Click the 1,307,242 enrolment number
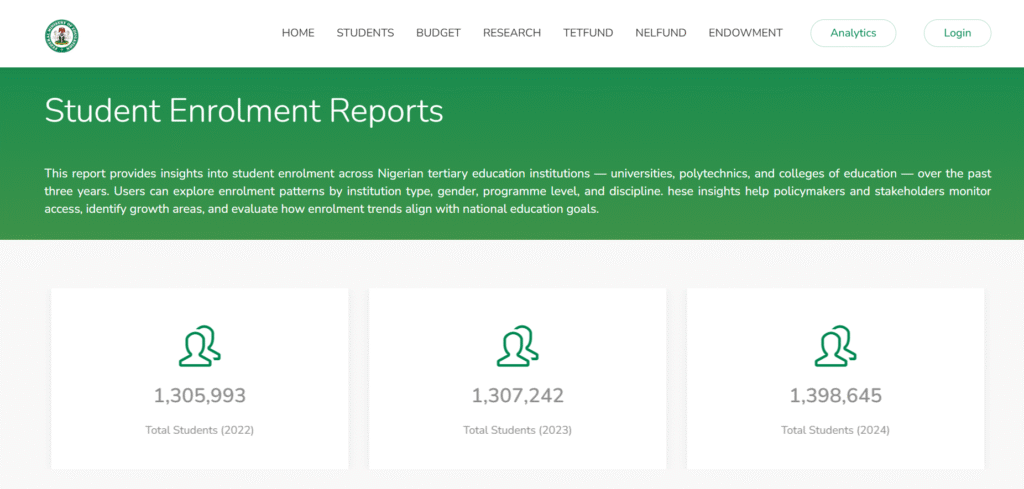This screenshot has width=1024, height=489. [517, 396]
